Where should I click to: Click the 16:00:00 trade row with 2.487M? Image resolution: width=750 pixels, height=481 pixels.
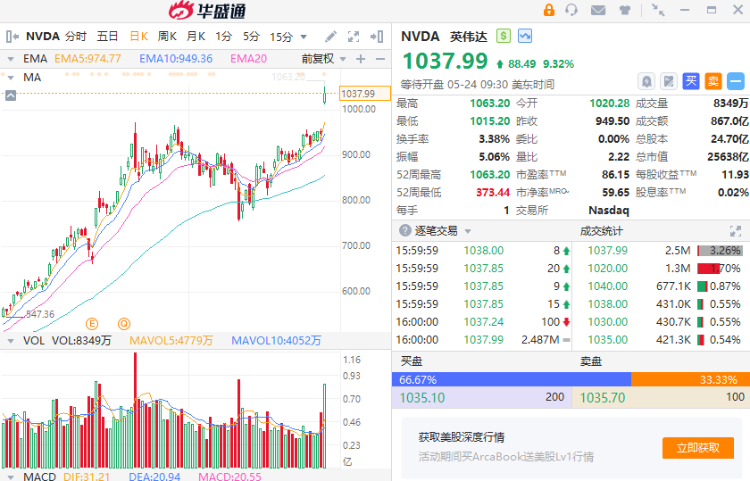pyautogui.click(x=483, y=340)
